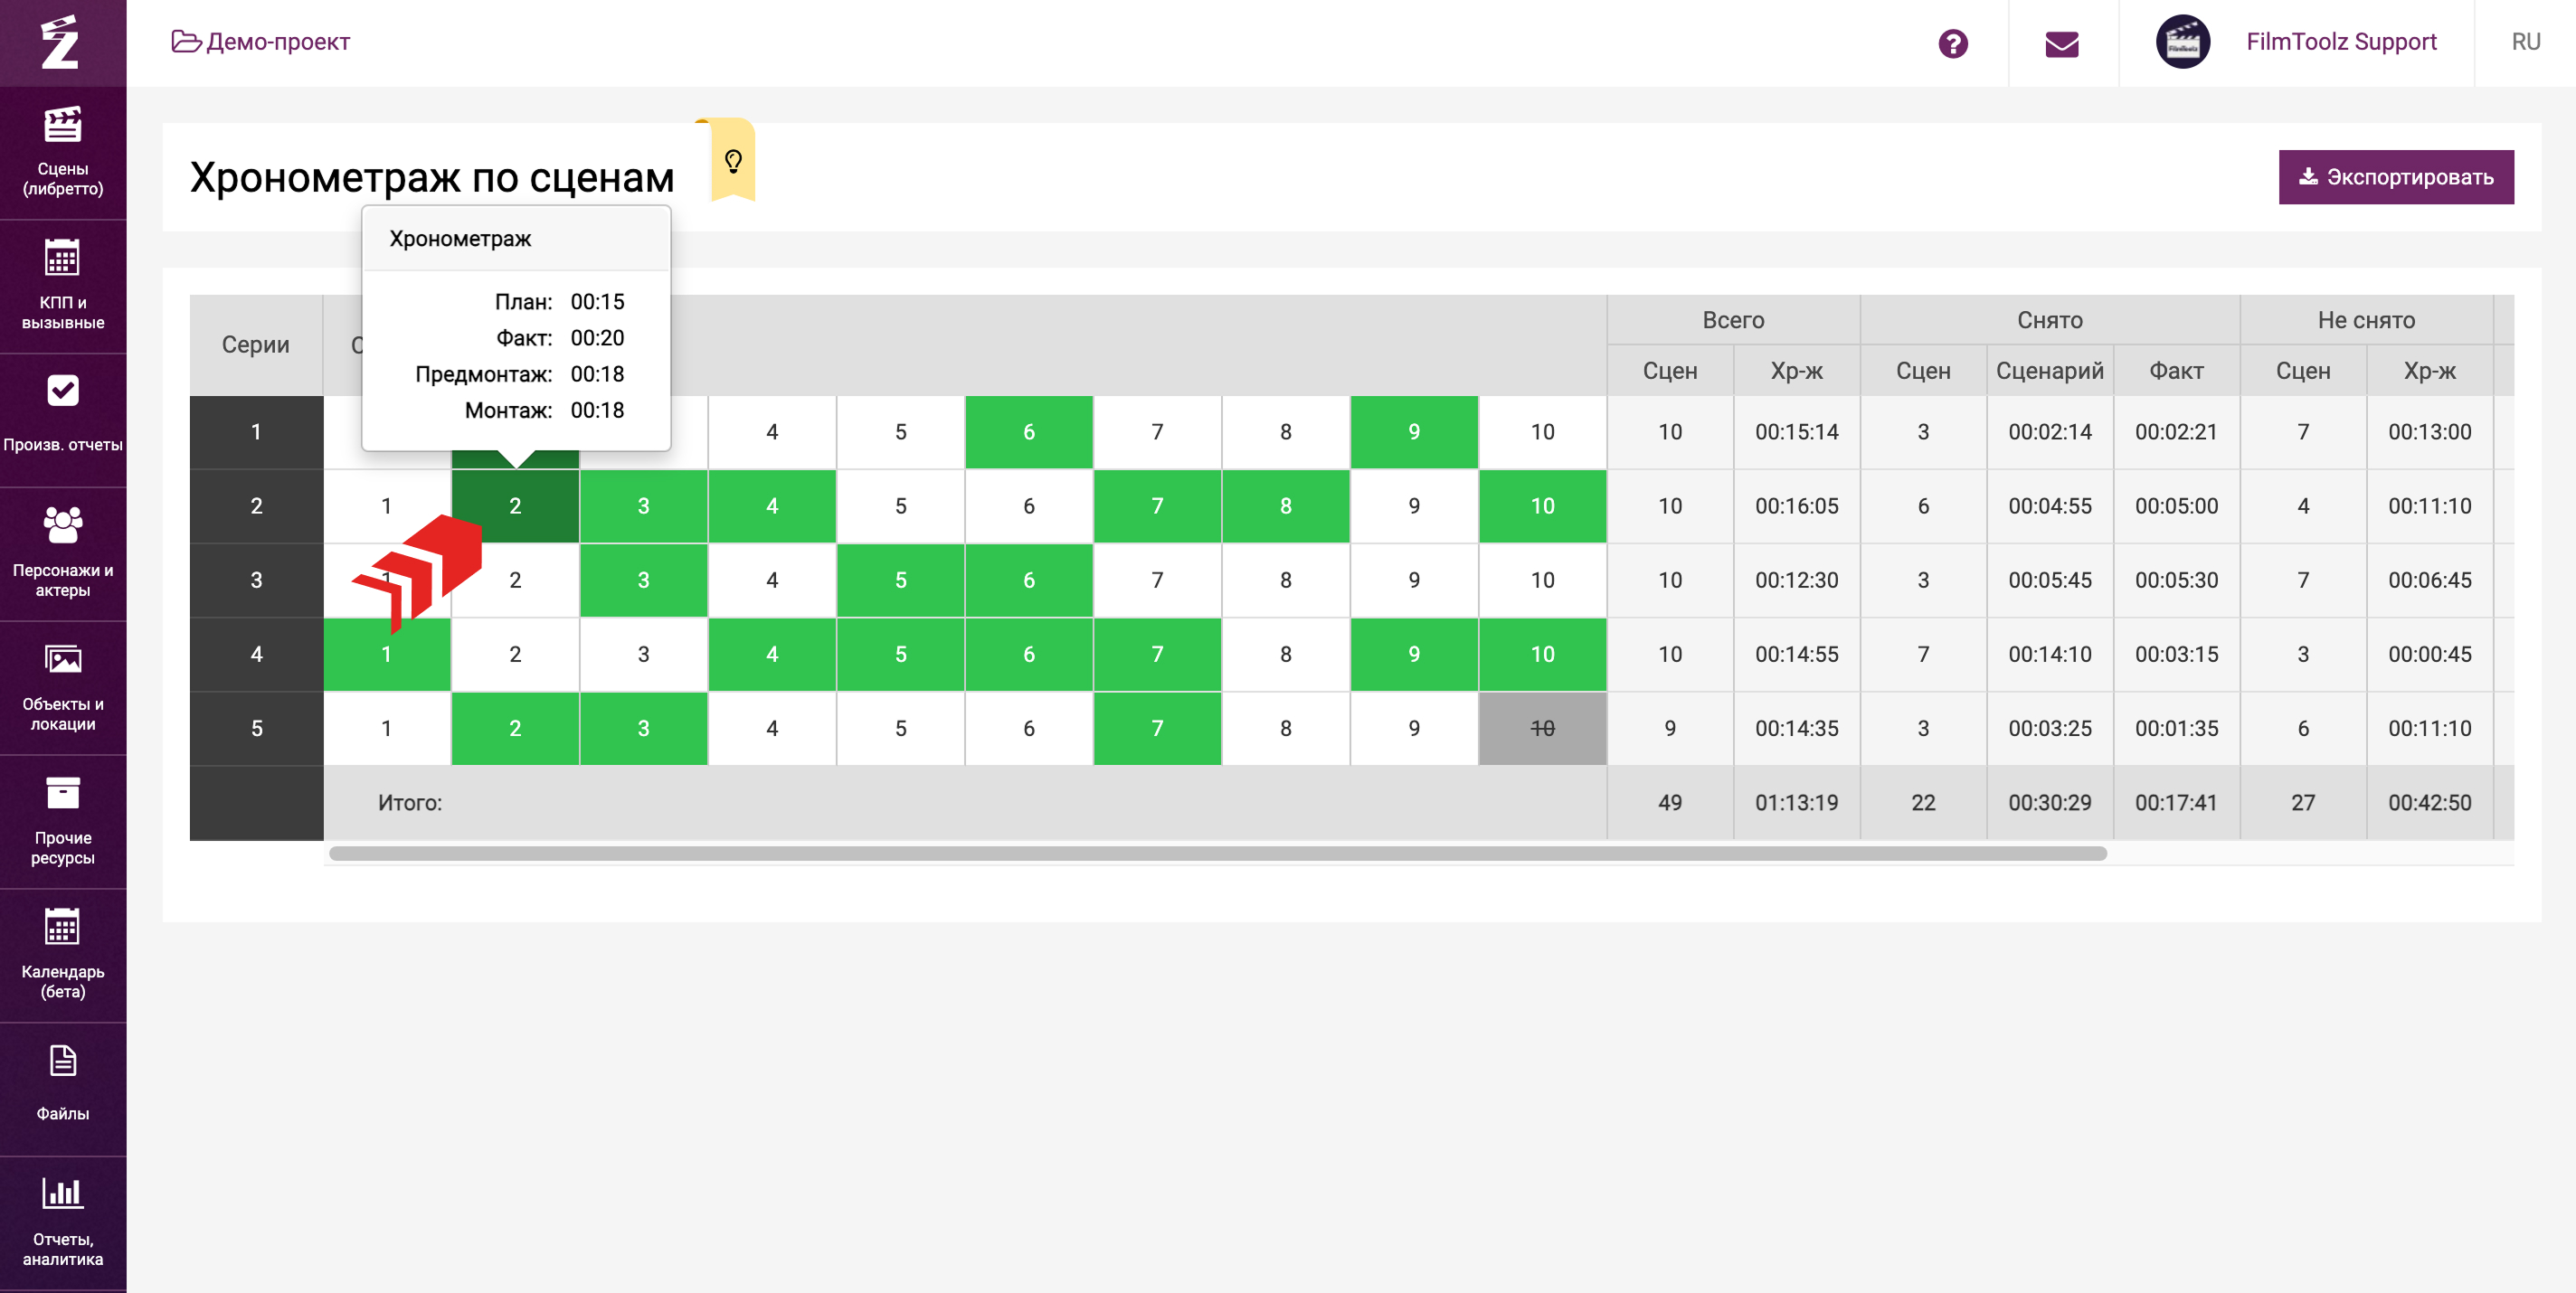Image resolution: width=2576 pixels, height=1293 pixels.
Task: Select green scene 9 in series 1
Action: click(1413, 432)
